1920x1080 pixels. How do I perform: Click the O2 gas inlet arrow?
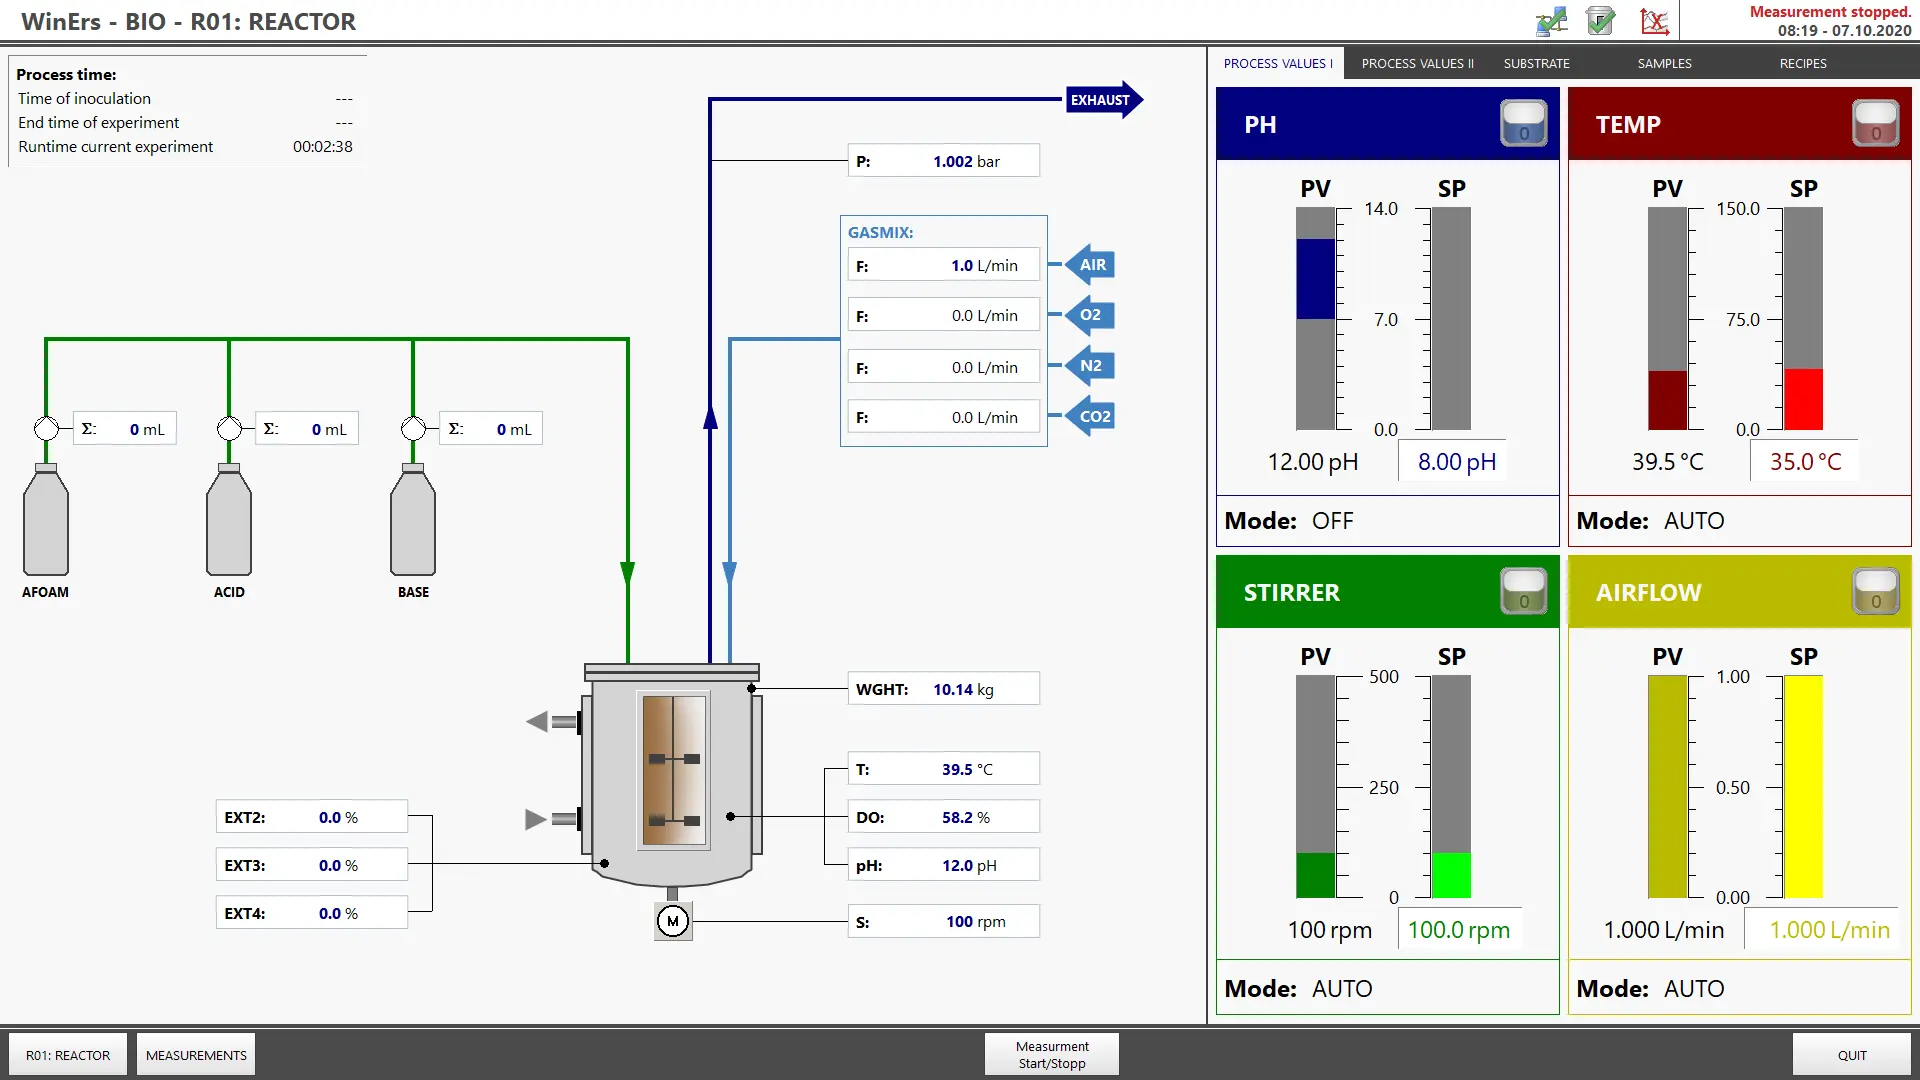point(1091,315)
